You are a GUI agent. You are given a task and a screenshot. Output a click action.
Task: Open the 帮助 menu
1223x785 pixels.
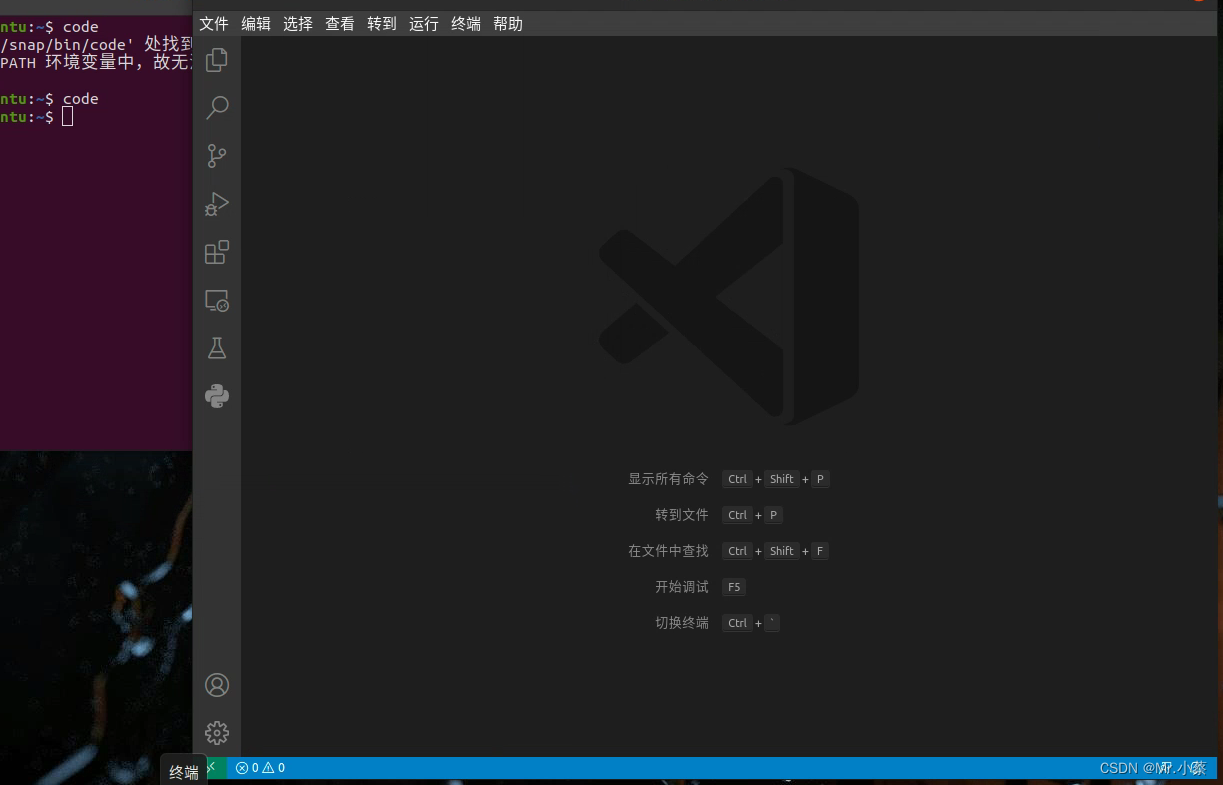tap(508, 24)
